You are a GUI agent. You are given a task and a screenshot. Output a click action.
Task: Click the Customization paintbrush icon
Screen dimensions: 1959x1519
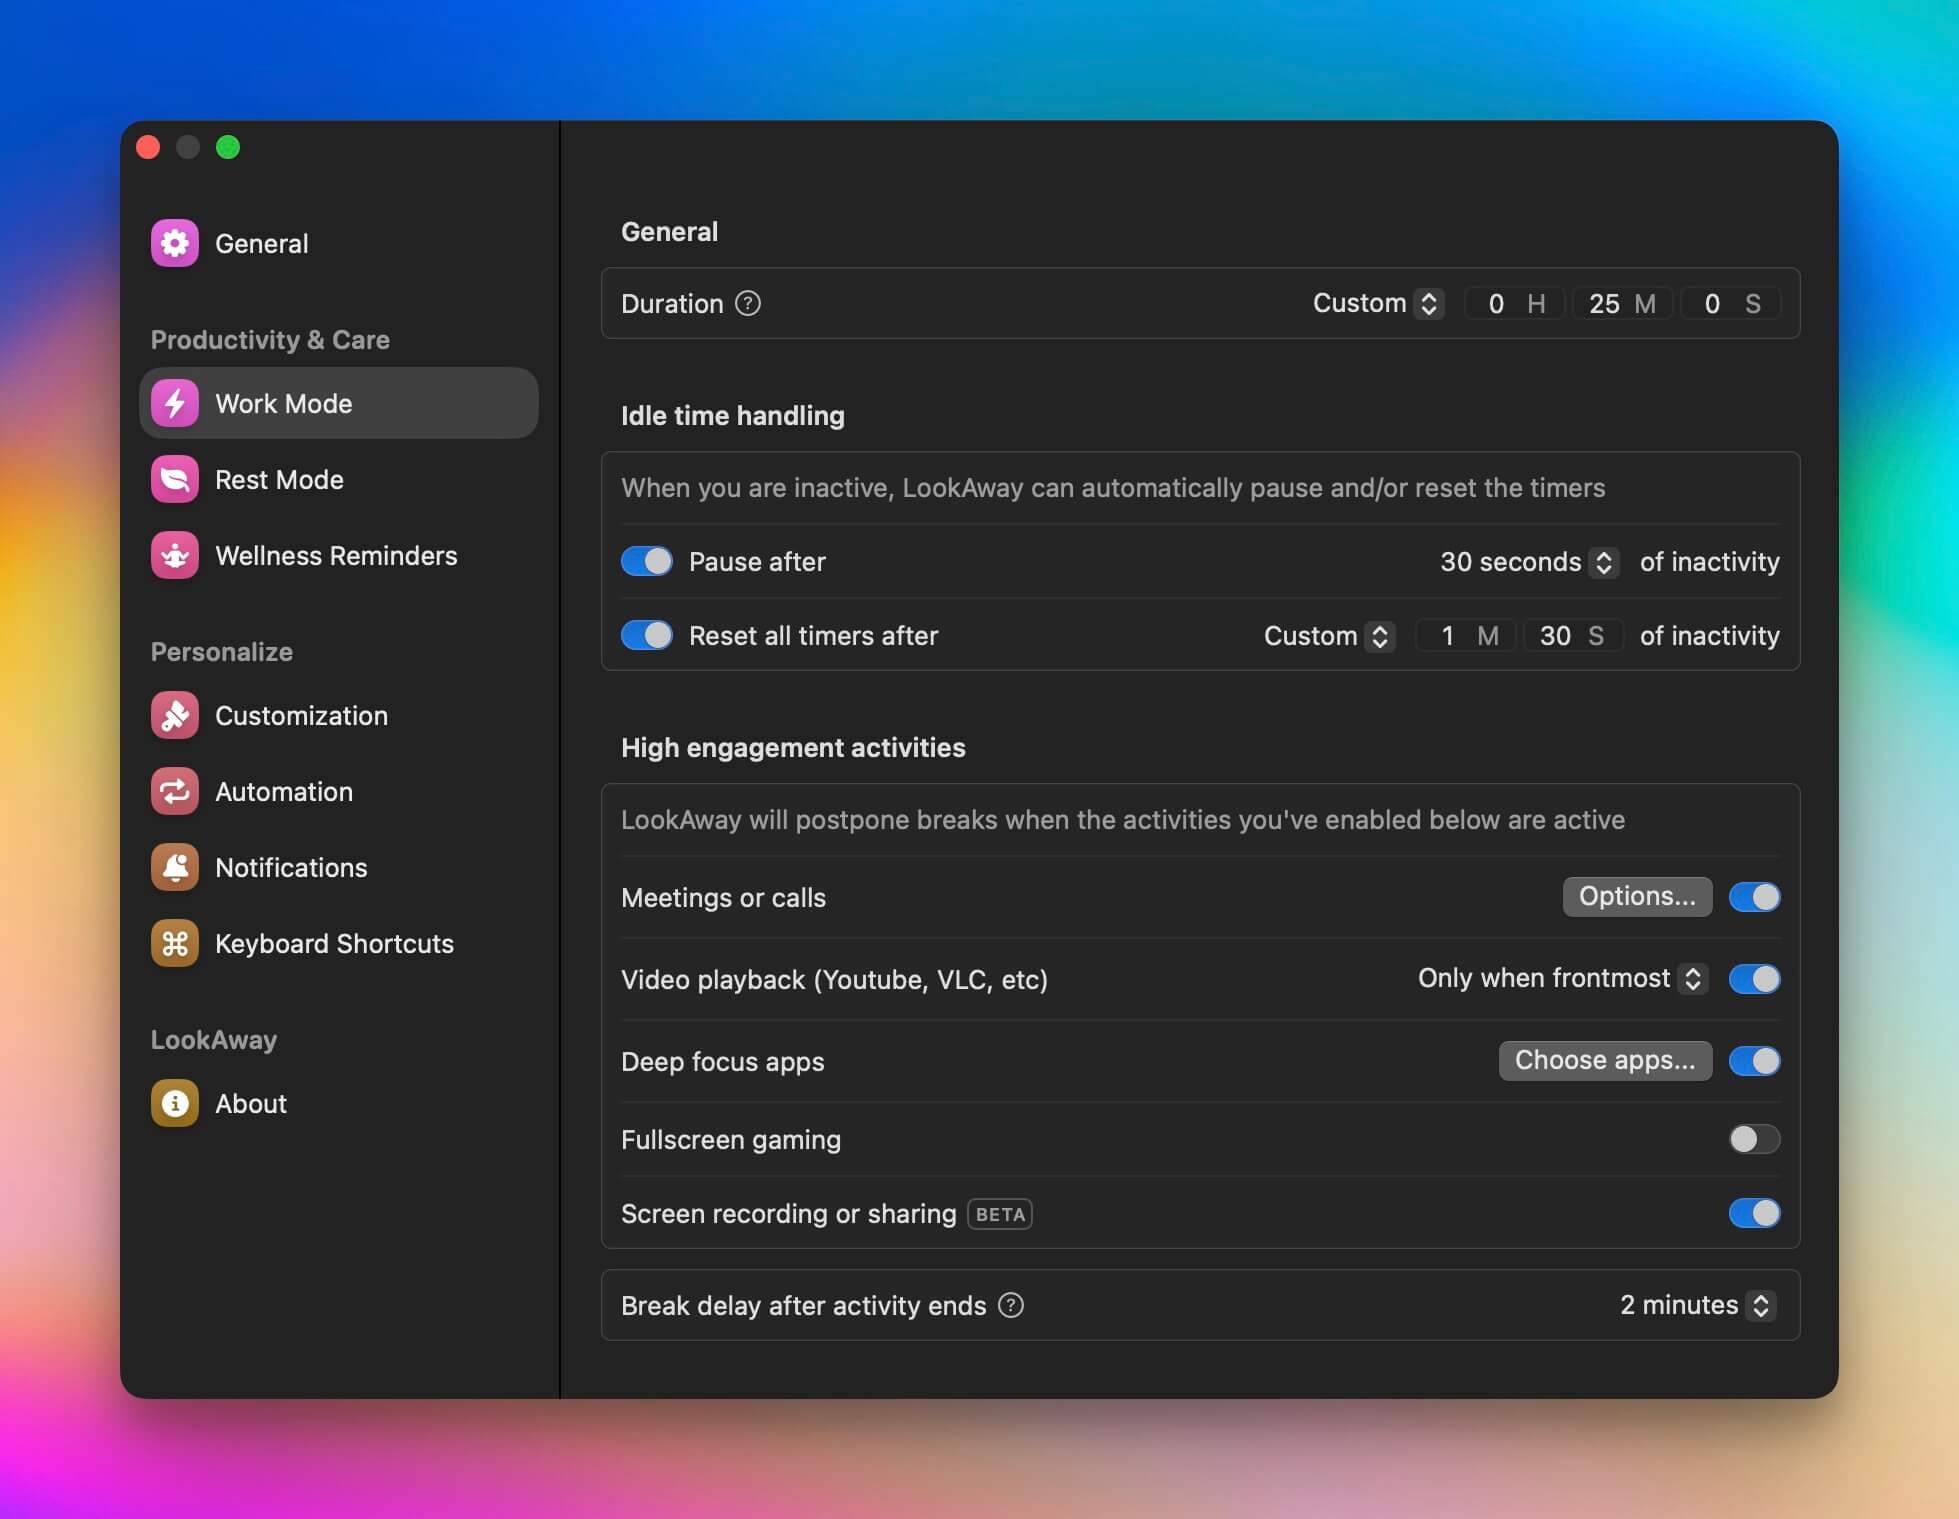pyautogui.click(x=175, y=715)
